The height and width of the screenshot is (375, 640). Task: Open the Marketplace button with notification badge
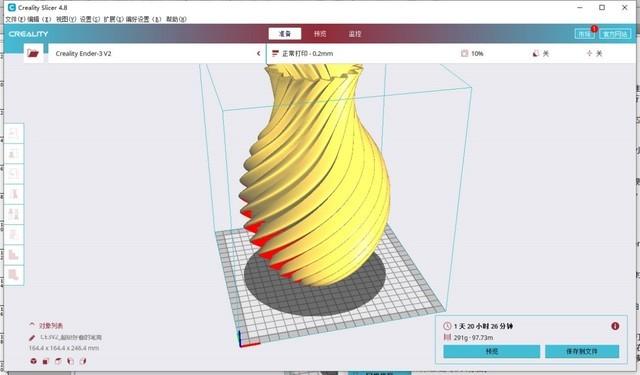(584, 34)
